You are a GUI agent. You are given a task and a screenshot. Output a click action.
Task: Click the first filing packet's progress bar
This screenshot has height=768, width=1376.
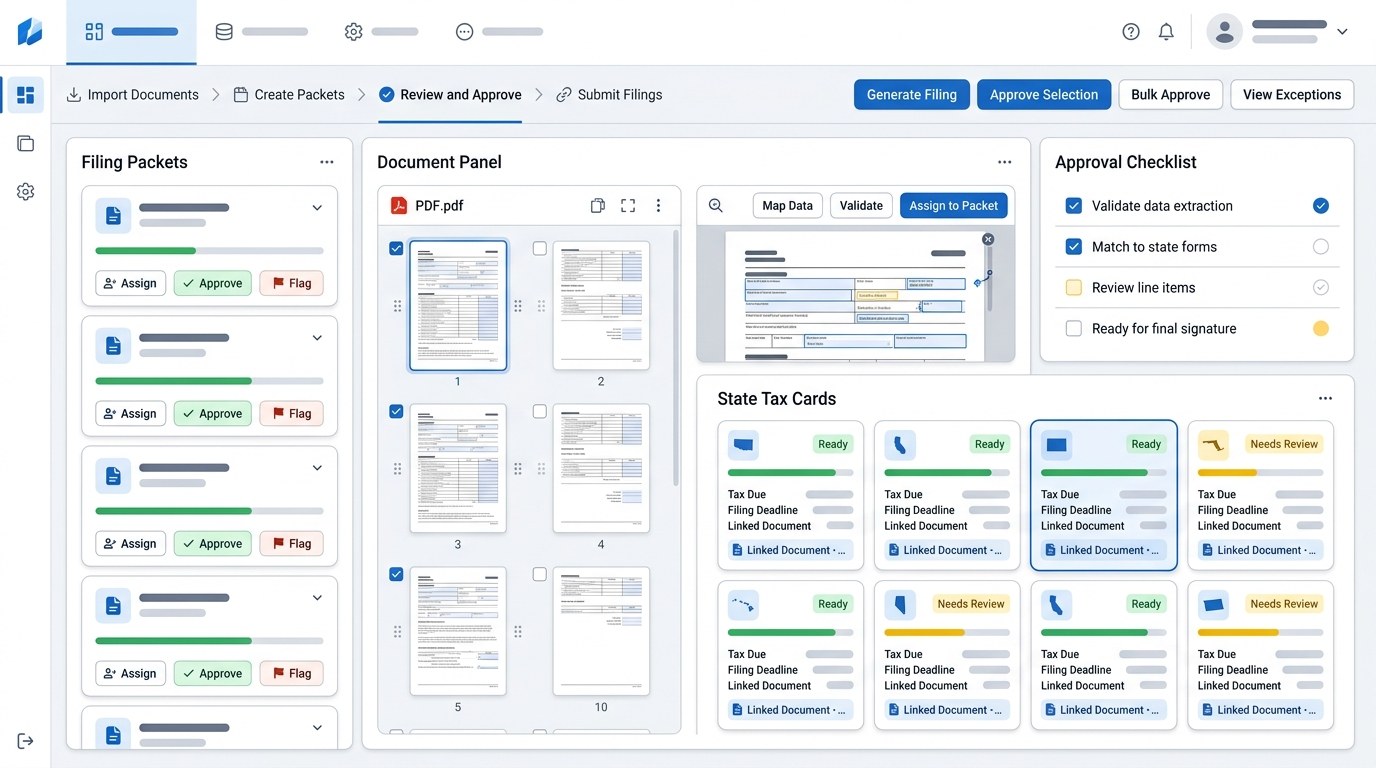tap(209, 251)
